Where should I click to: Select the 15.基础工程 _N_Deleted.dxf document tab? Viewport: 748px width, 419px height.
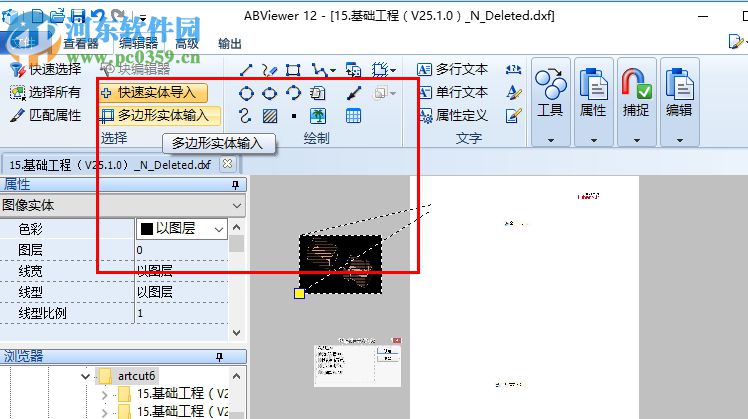click(x=110, y=165)
